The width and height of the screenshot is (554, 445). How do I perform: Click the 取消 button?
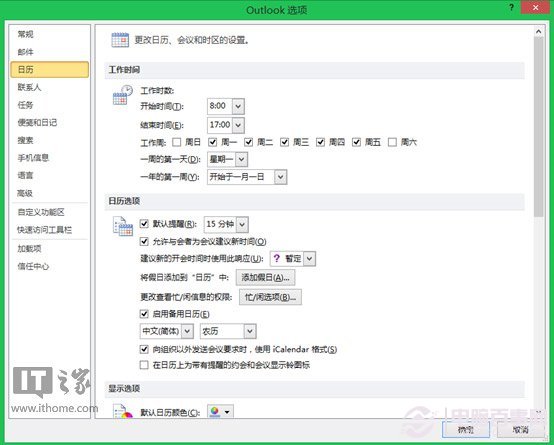point(520,429)
